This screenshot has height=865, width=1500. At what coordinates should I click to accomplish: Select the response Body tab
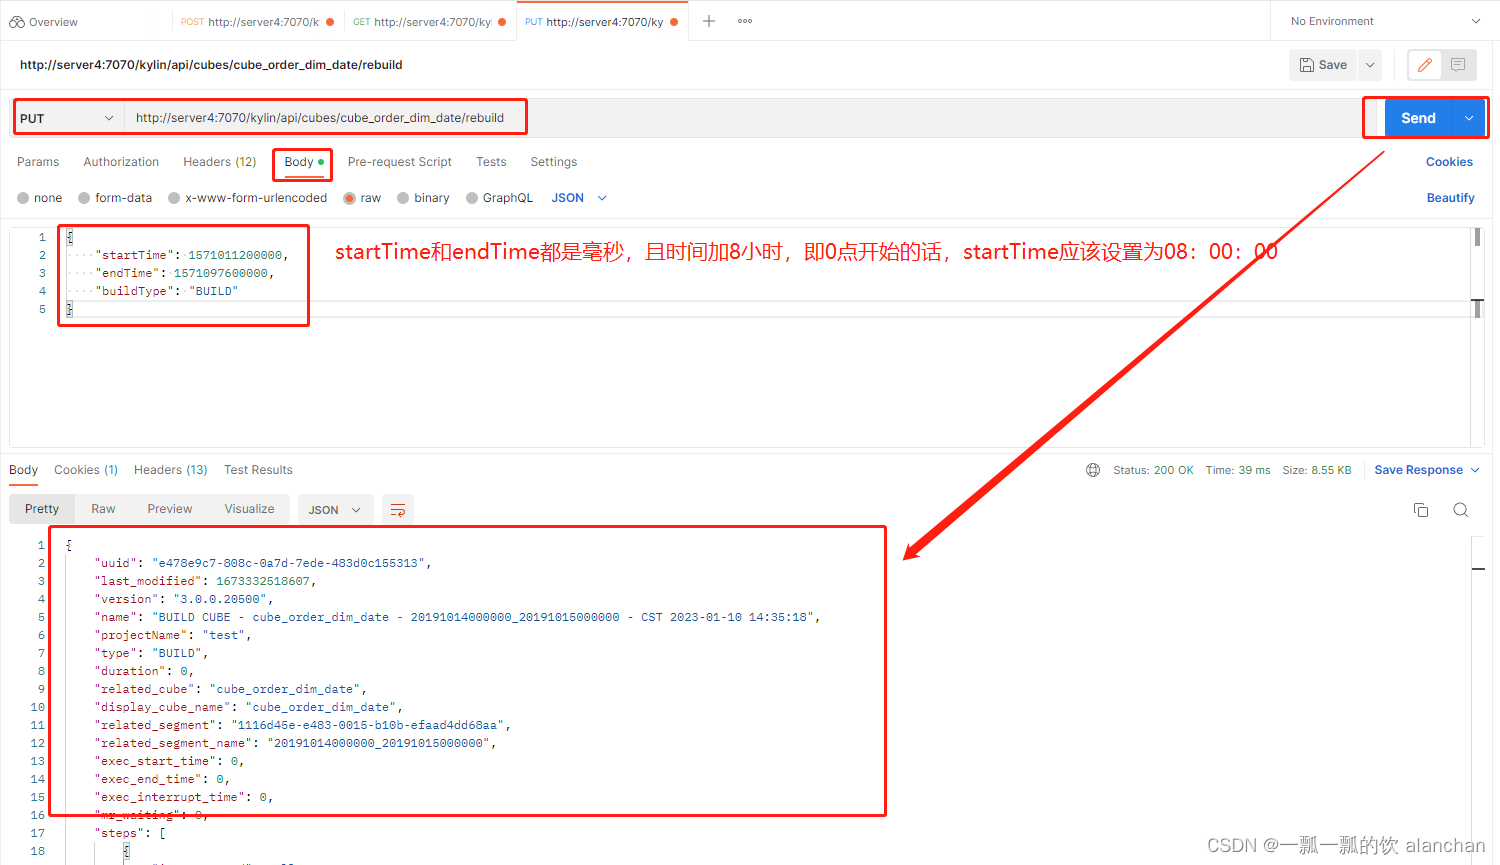(23, 470)
